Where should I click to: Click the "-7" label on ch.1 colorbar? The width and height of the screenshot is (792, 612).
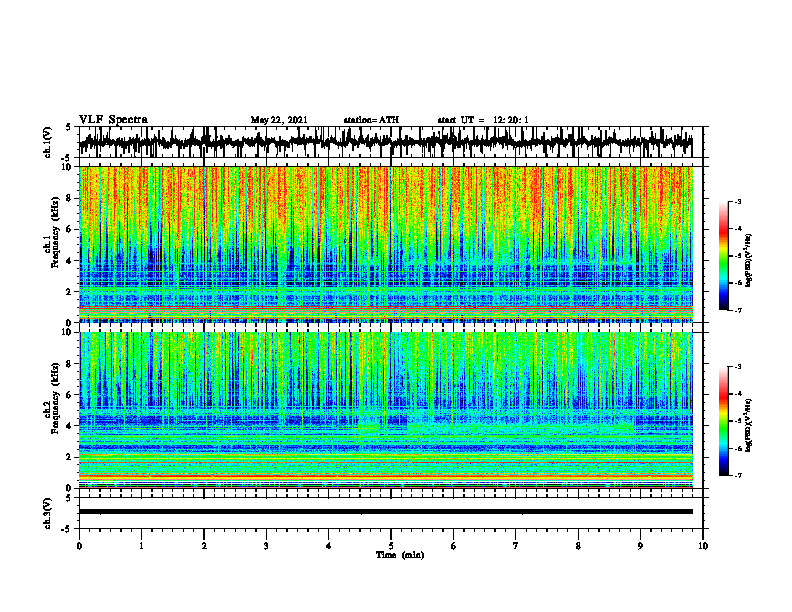tap(738, 310)
